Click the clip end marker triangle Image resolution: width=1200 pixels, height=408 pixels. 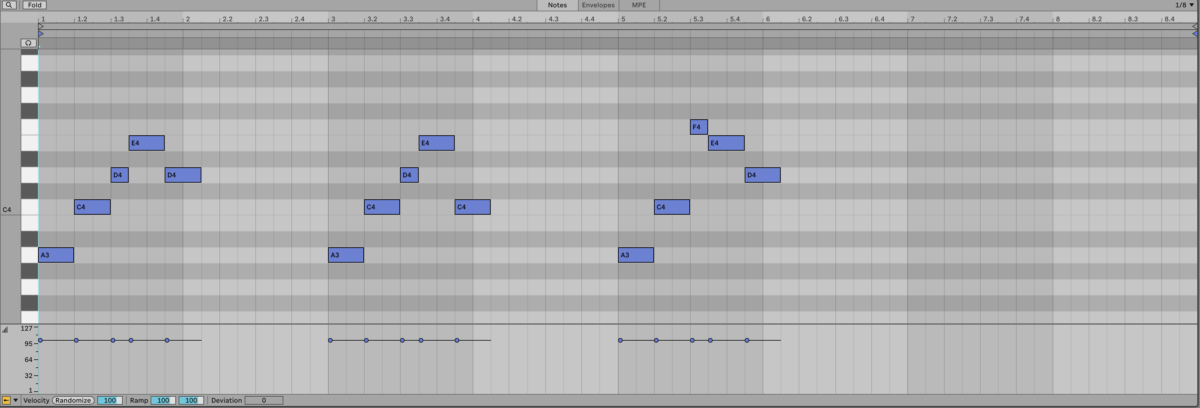click(x=1195, y=26)
